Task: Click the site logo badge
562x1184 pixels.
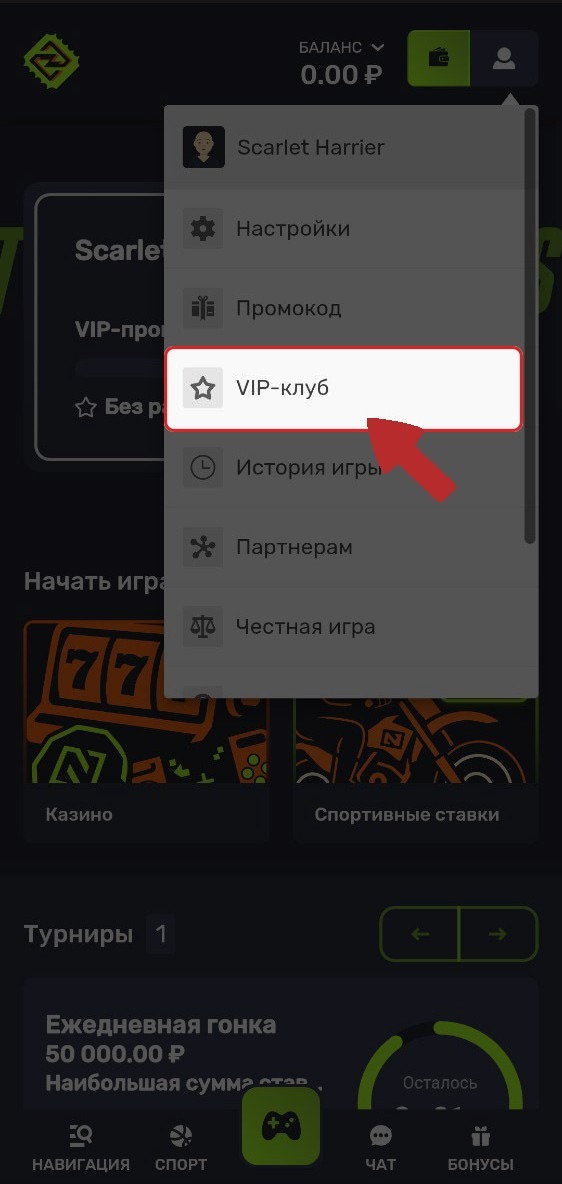Action: click(x=51, y=59)
